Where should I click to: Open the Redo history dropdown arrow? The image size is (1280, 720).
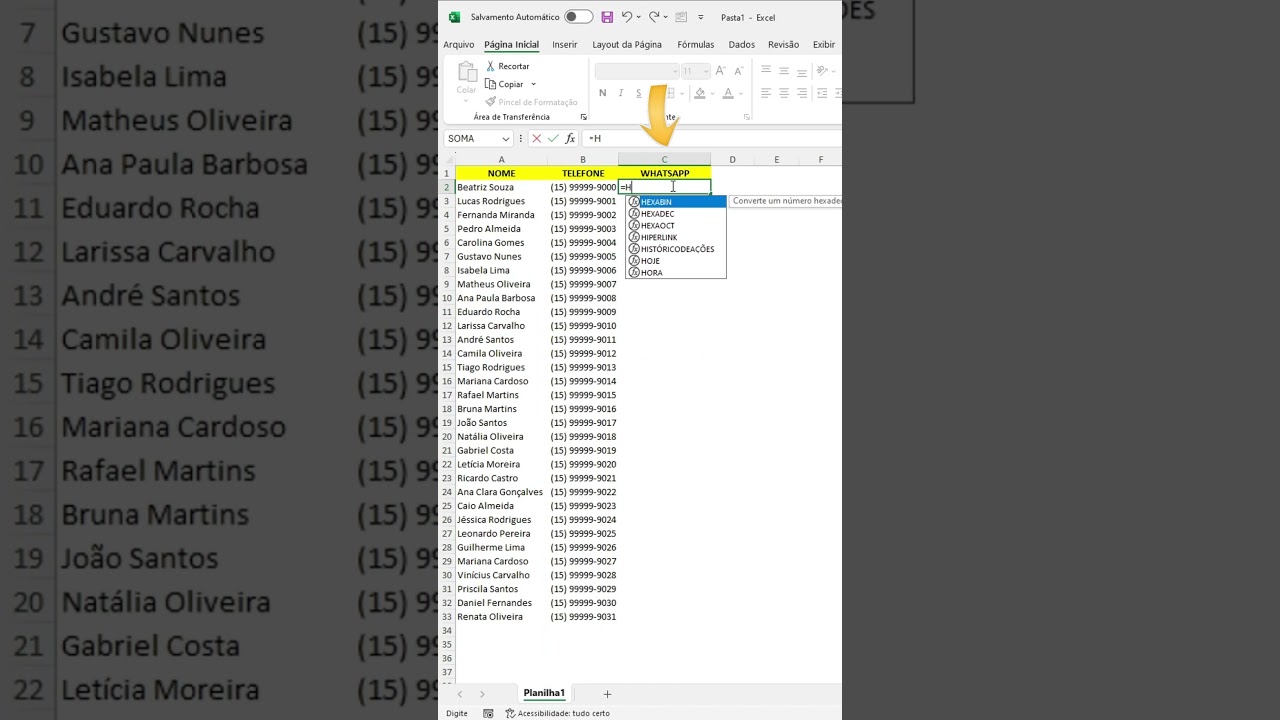pos(666,17)
